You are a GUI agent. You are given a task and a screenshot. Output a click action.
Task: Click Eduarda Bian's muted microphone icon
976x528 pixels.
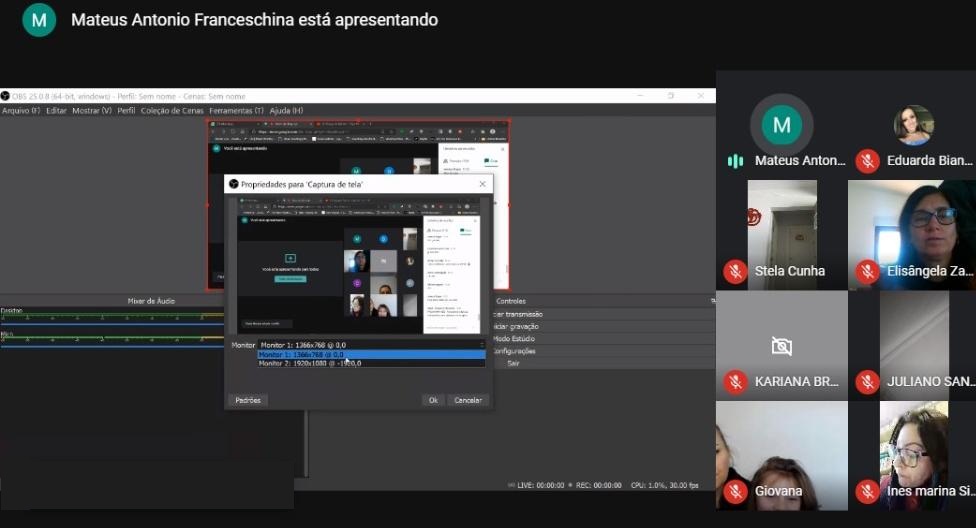[x=867, y=160]
